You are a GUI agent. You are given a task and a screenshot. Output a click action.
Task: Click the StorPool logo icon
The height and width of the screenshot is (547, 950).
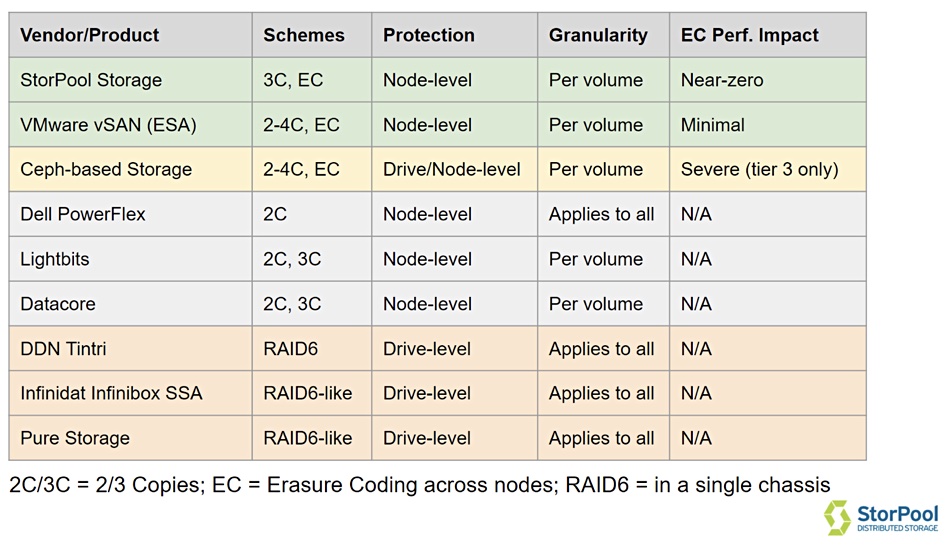point(837,518)
